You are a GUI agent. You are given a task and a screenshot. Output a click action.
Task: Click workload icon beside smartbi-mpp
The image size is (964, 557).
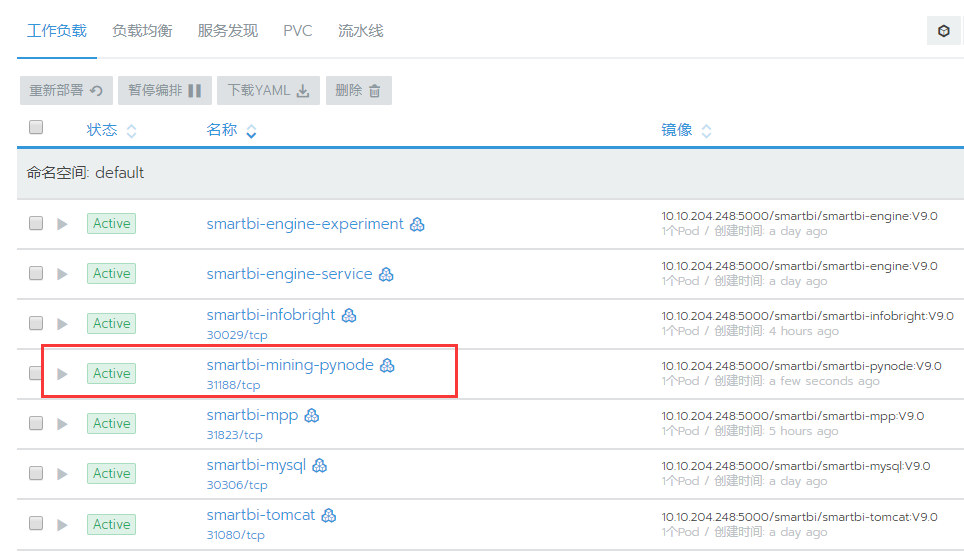click(x=312, y=416)
